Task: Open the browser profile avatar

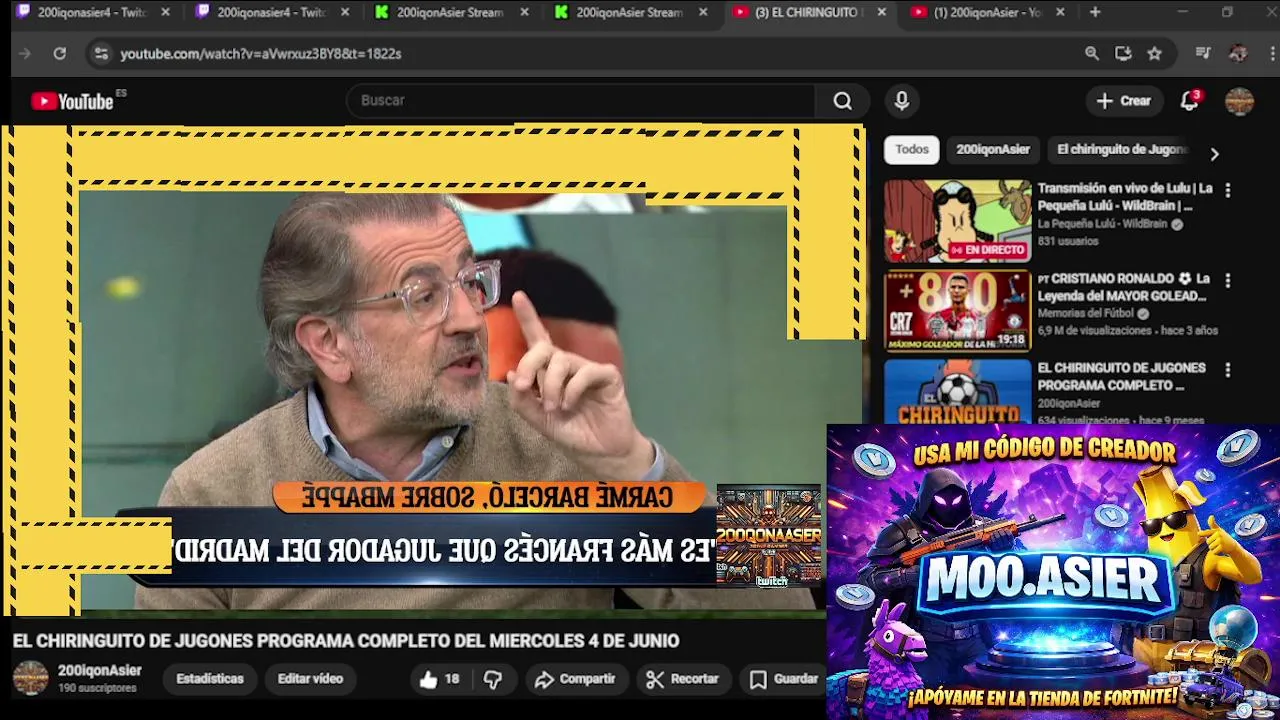Action: tap(1238, 54)
